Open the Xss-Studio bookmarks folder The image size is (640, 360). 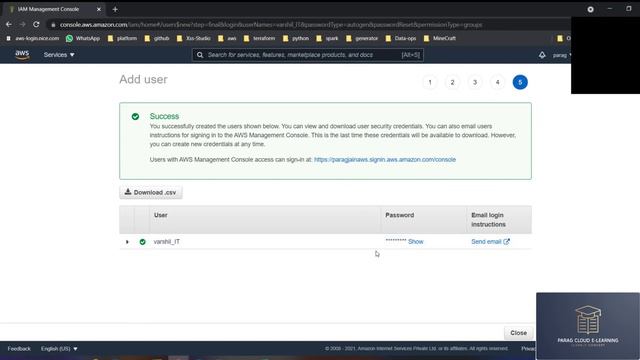tap(194, 38)
